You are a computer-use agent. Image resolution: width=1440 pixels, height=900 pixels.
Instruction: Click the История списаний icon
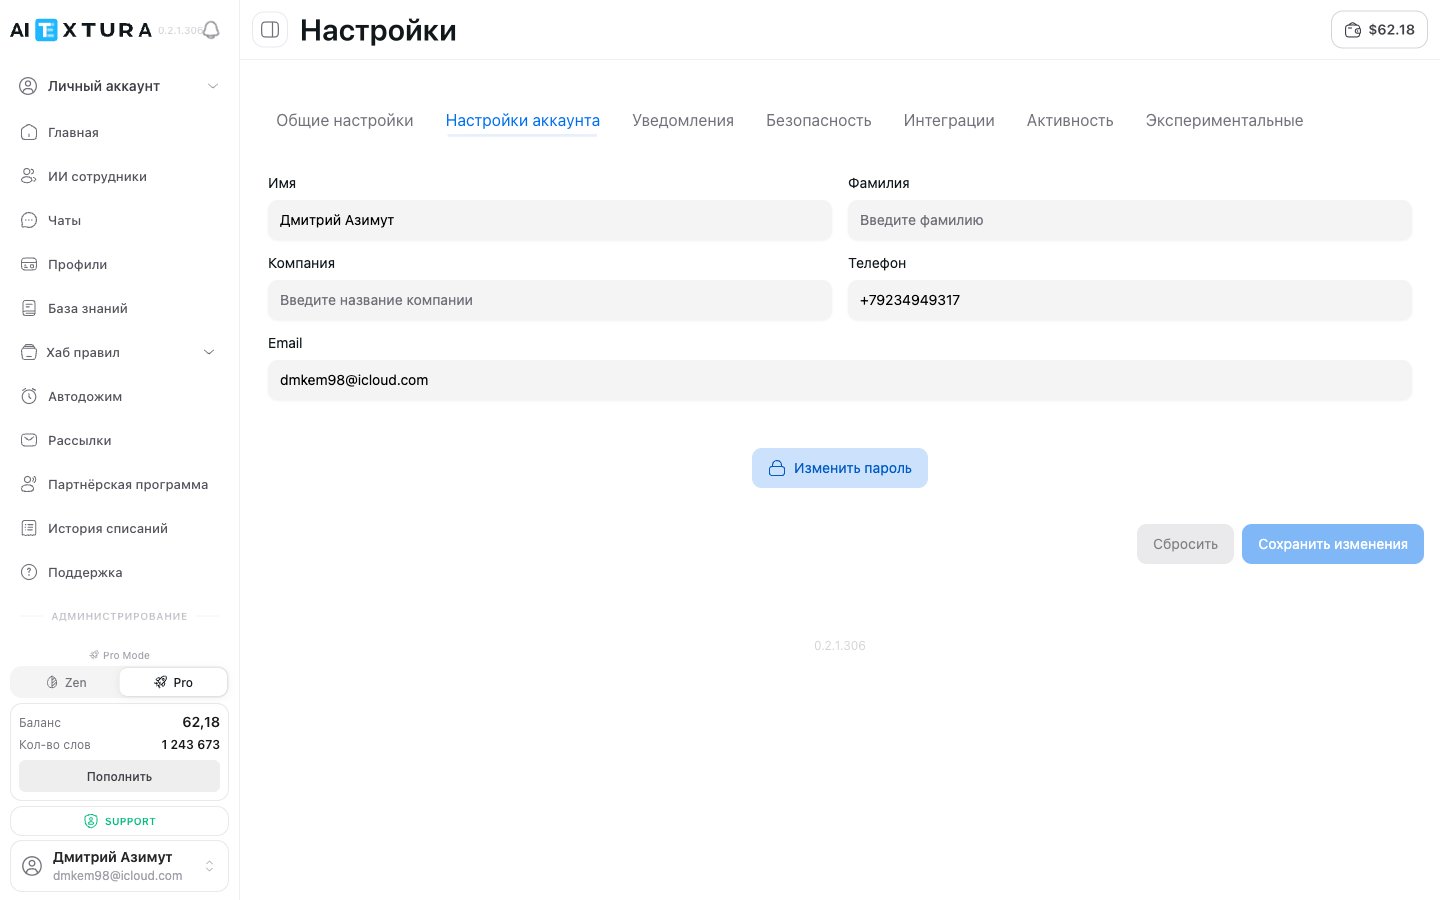tap(29, 528)
